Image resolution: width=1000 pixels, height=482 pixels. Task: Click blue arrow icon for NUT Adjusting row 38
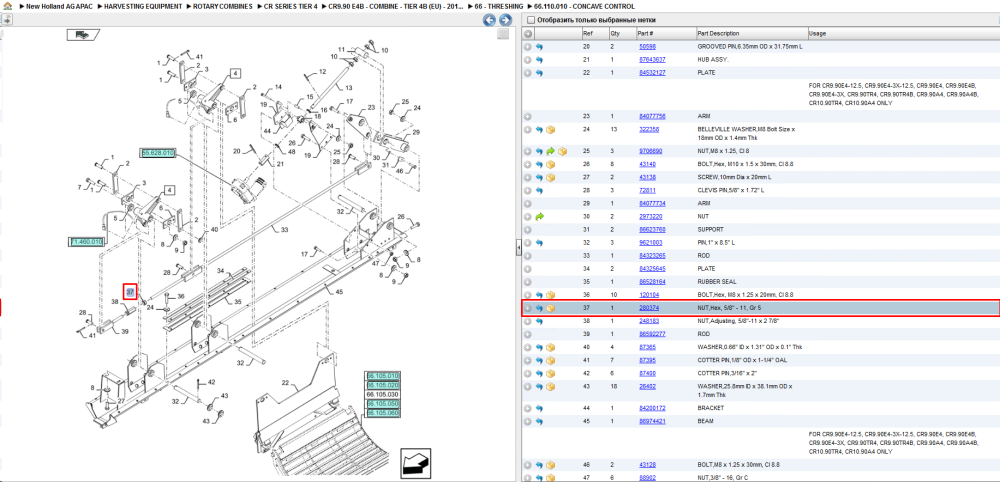pos(540,321)
